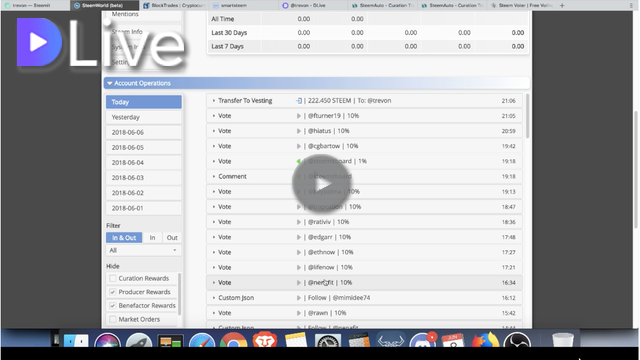This screenshot has height=360, width=640.
Task: Open Notes app from the dock
Action: pos(296,340)
